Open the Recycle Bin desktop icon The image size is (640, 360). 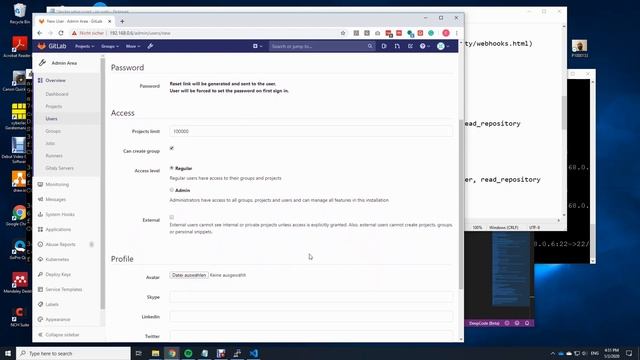point(19,13)
